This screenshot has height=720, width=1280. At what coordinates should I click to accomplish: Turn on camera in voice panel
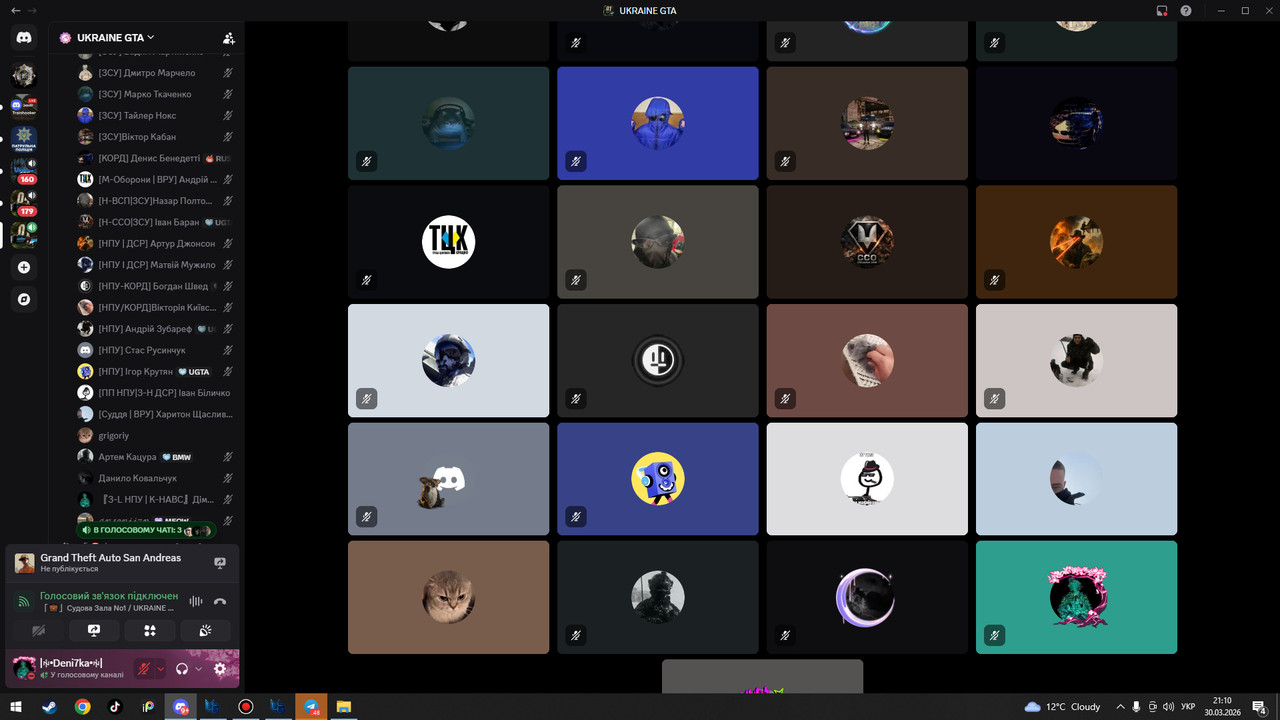[x=39, y=631]
